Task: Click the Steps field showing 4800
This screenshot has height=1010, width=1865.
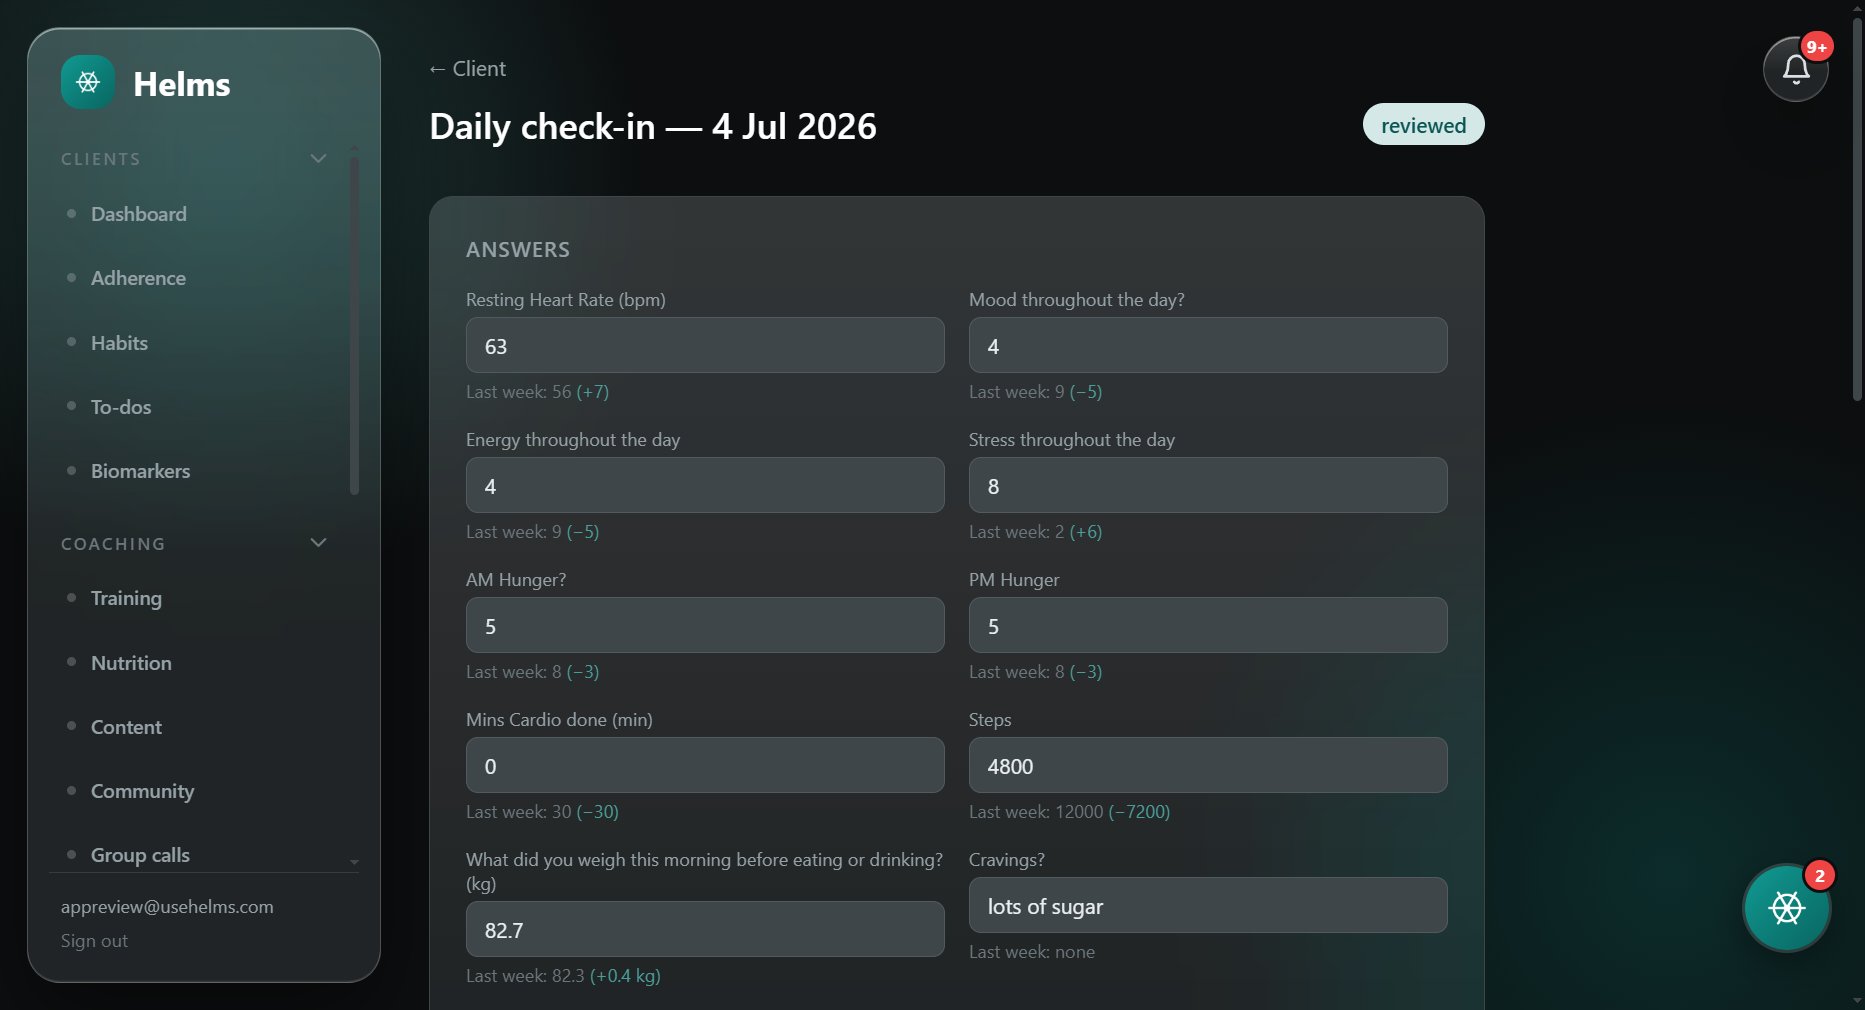Action: point(1208,766)
